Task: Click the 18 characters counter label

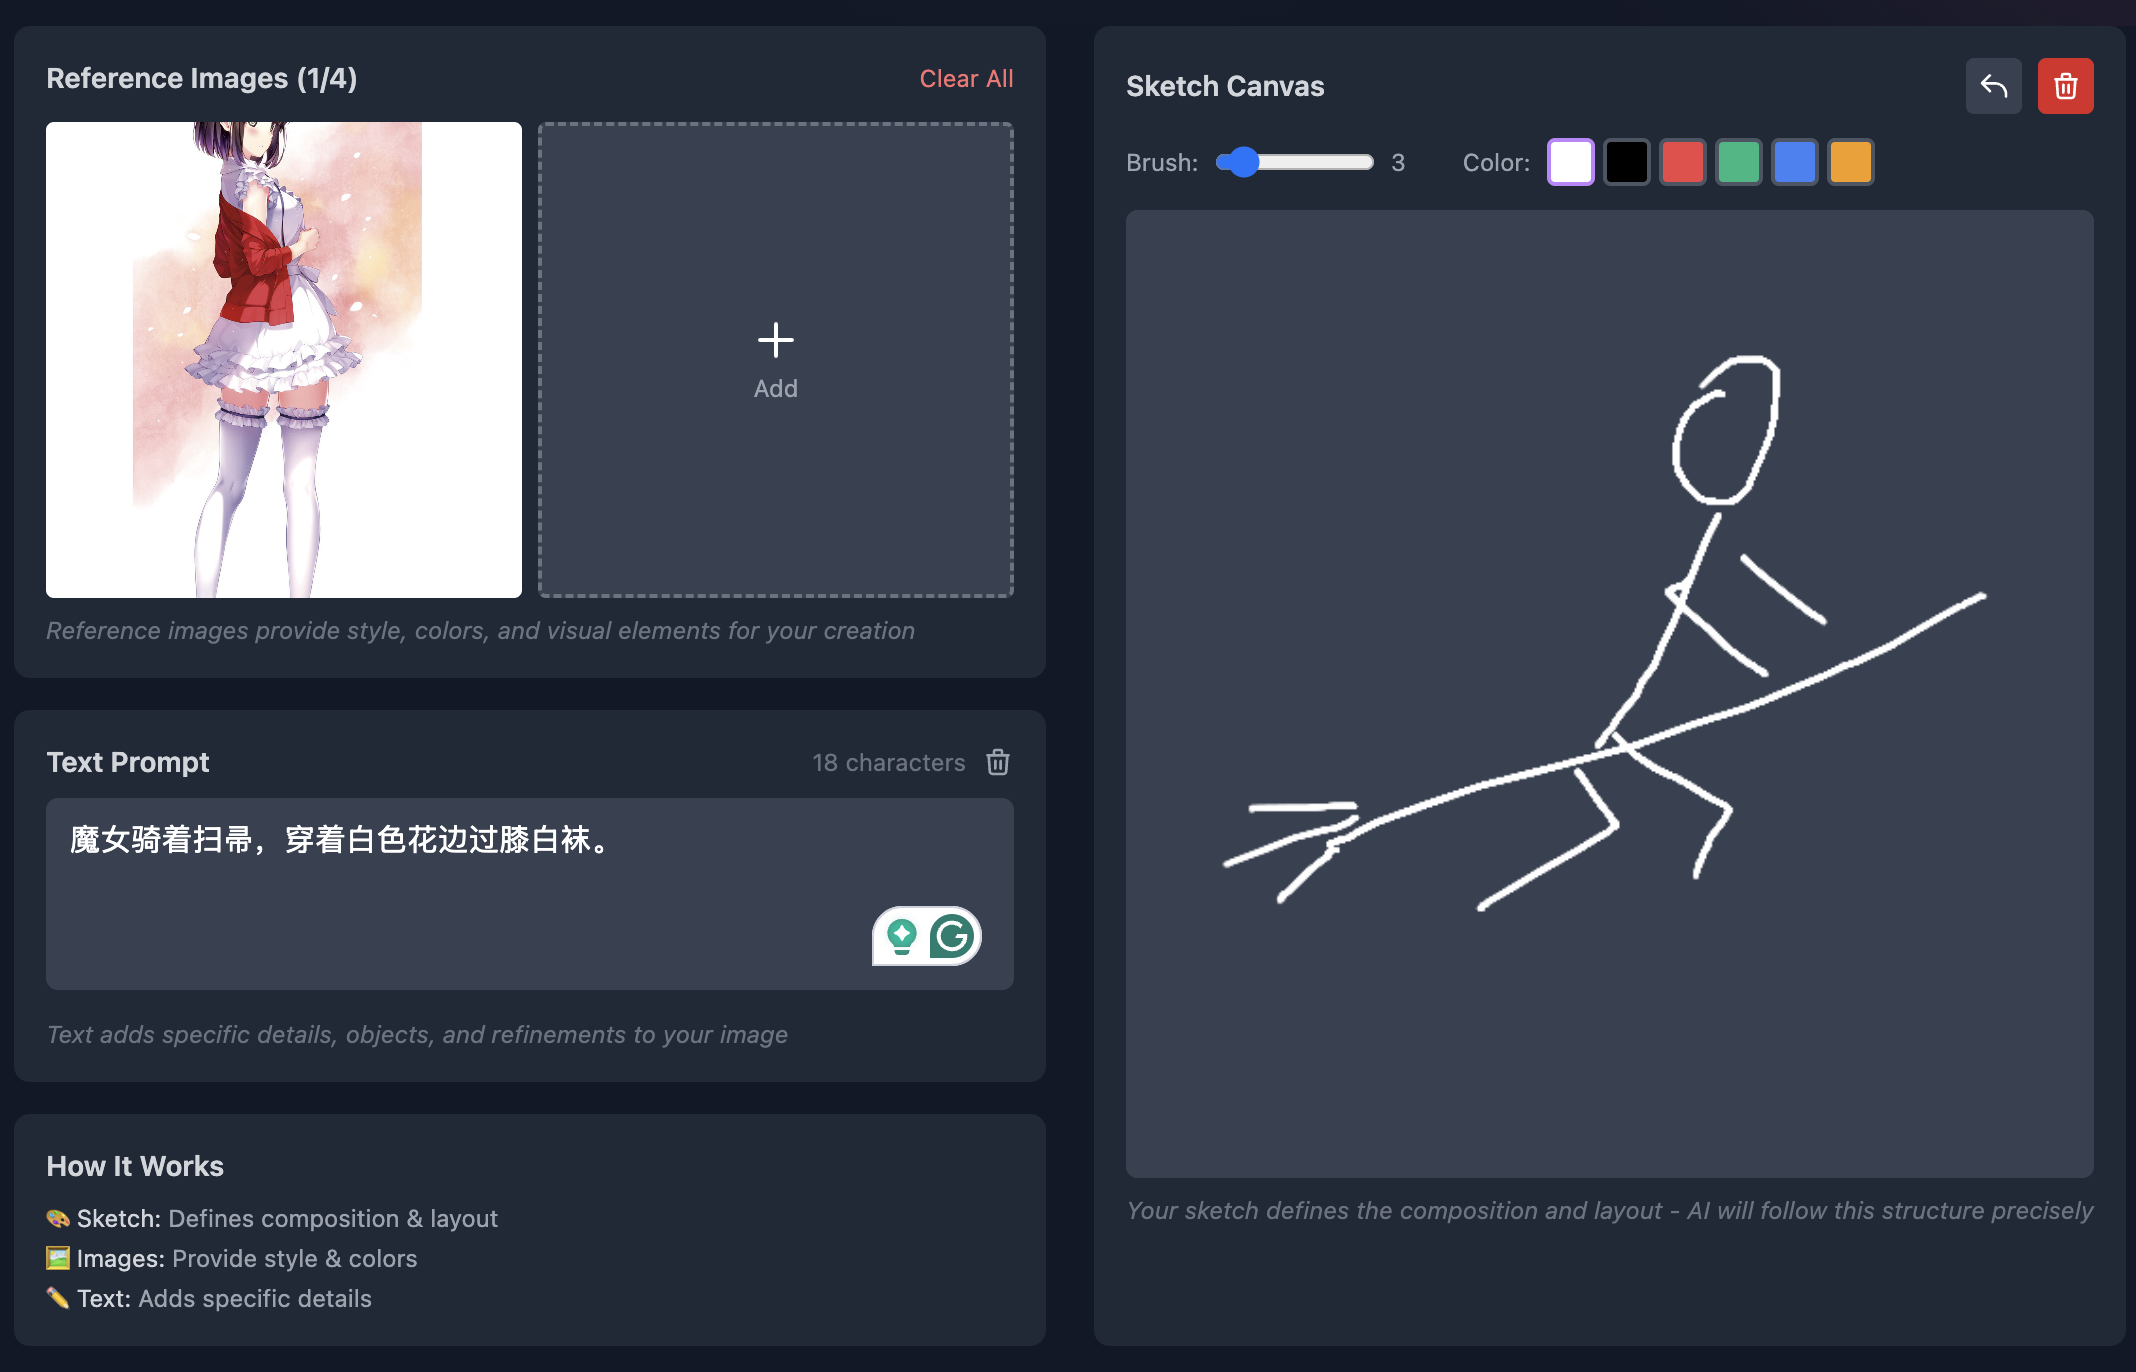Action: [x=888, y=762]
